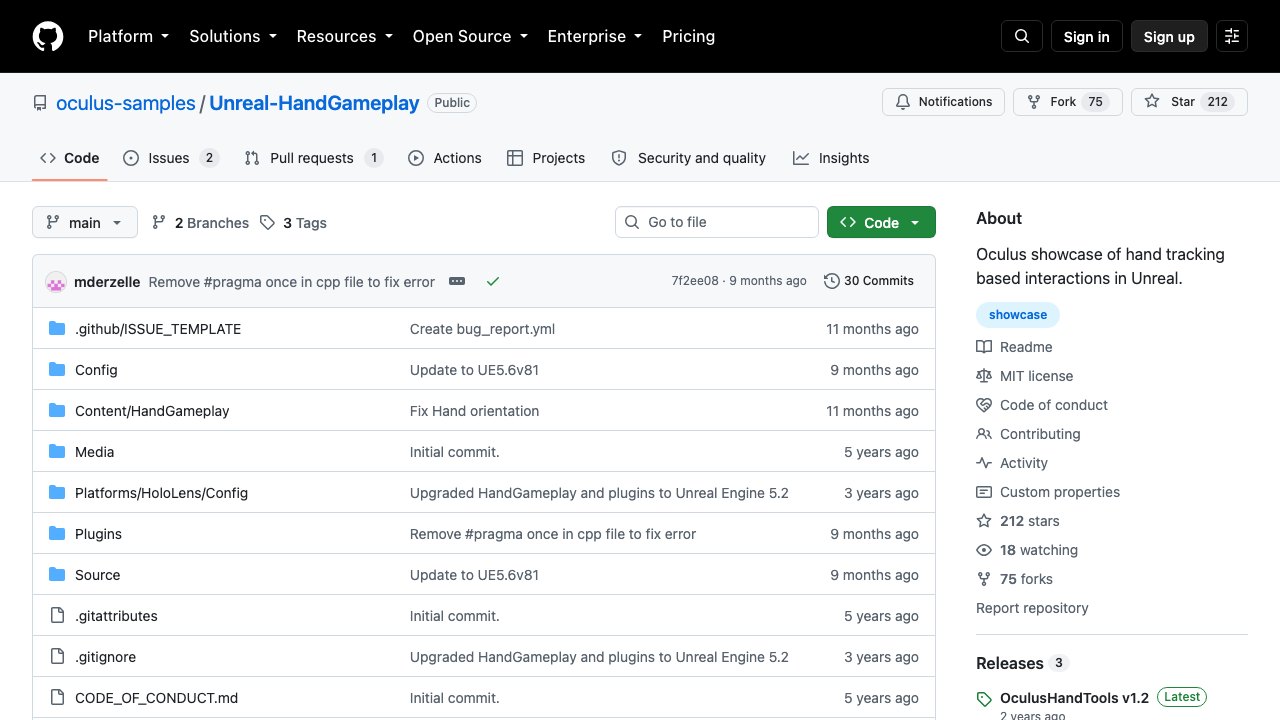Click the Activity pulse icon
This screenshot has height=720, width=1280.
(984, 463)
